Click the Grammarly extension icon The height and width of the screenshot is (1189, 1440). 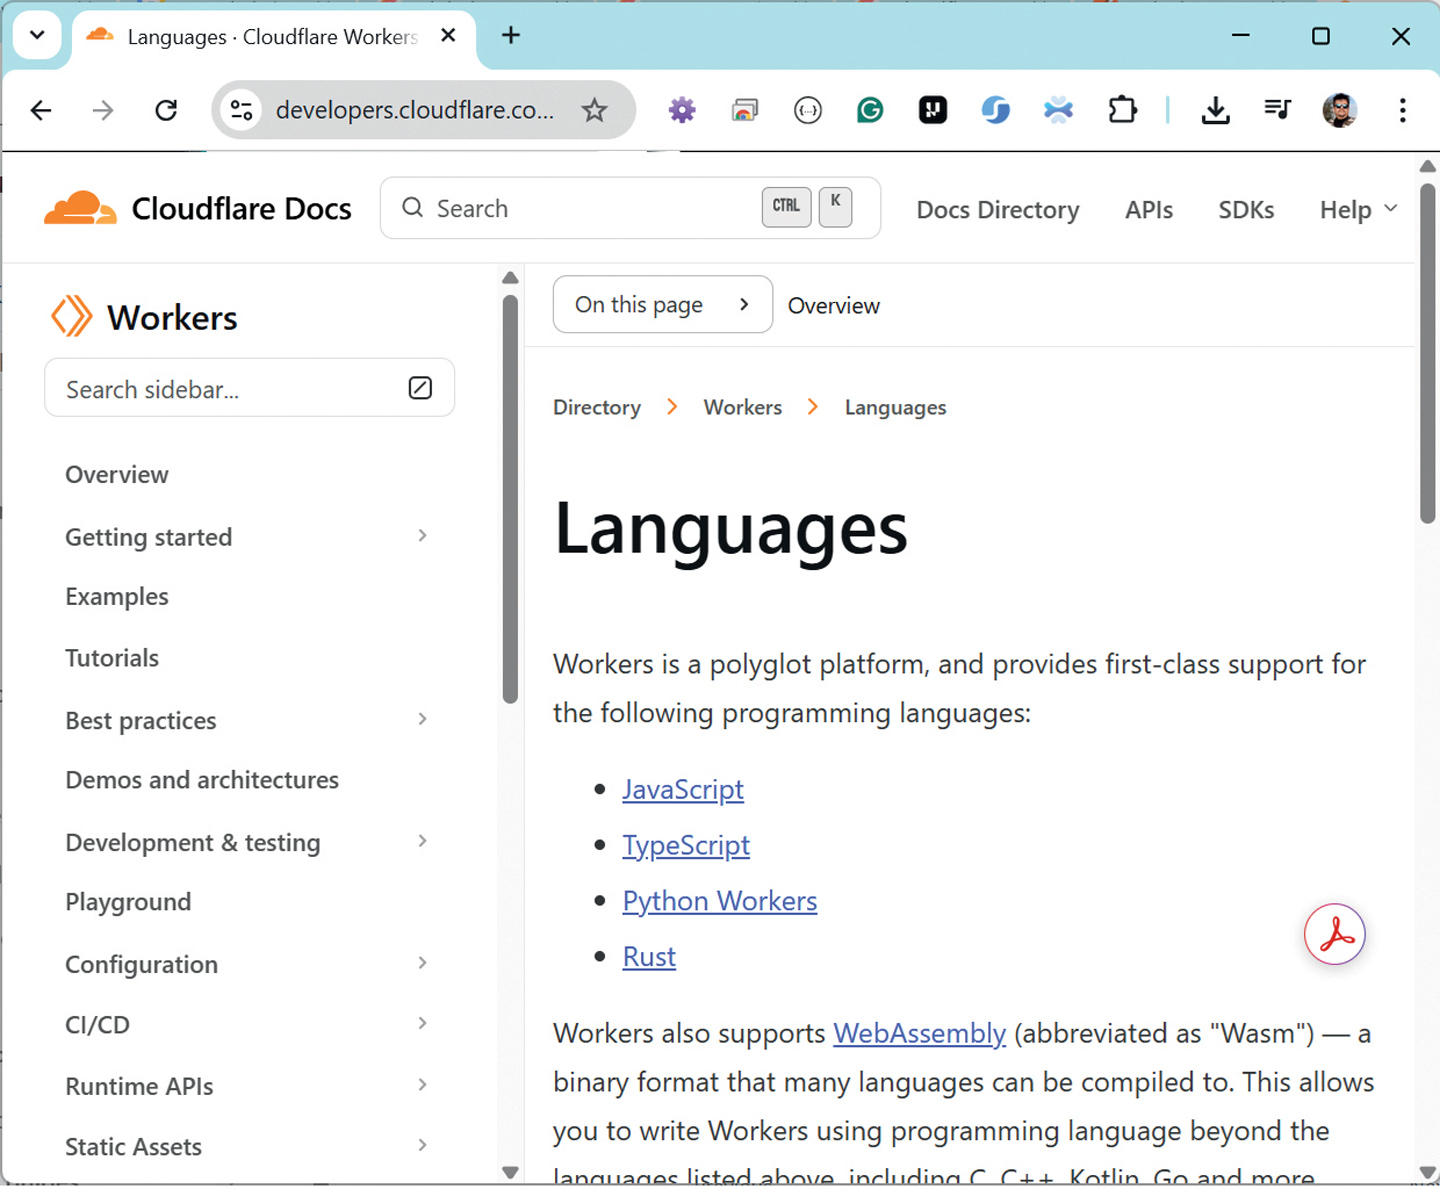coord(870,110)
